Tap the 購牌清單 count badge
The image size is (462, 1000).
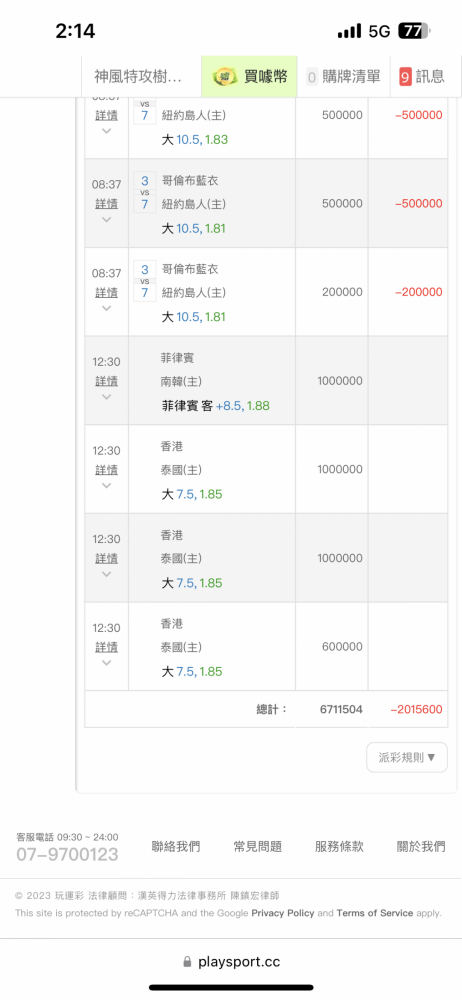pos(312,77)
